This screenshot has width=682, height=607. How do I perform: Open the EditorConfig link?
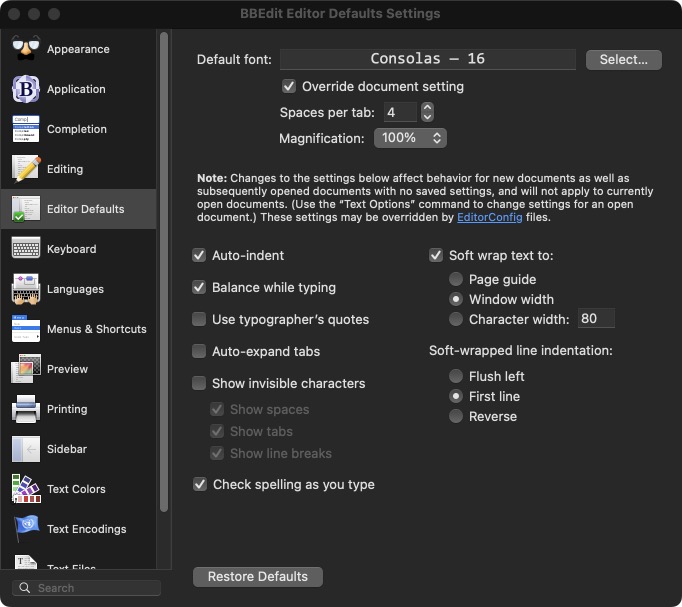coord(491,217)
